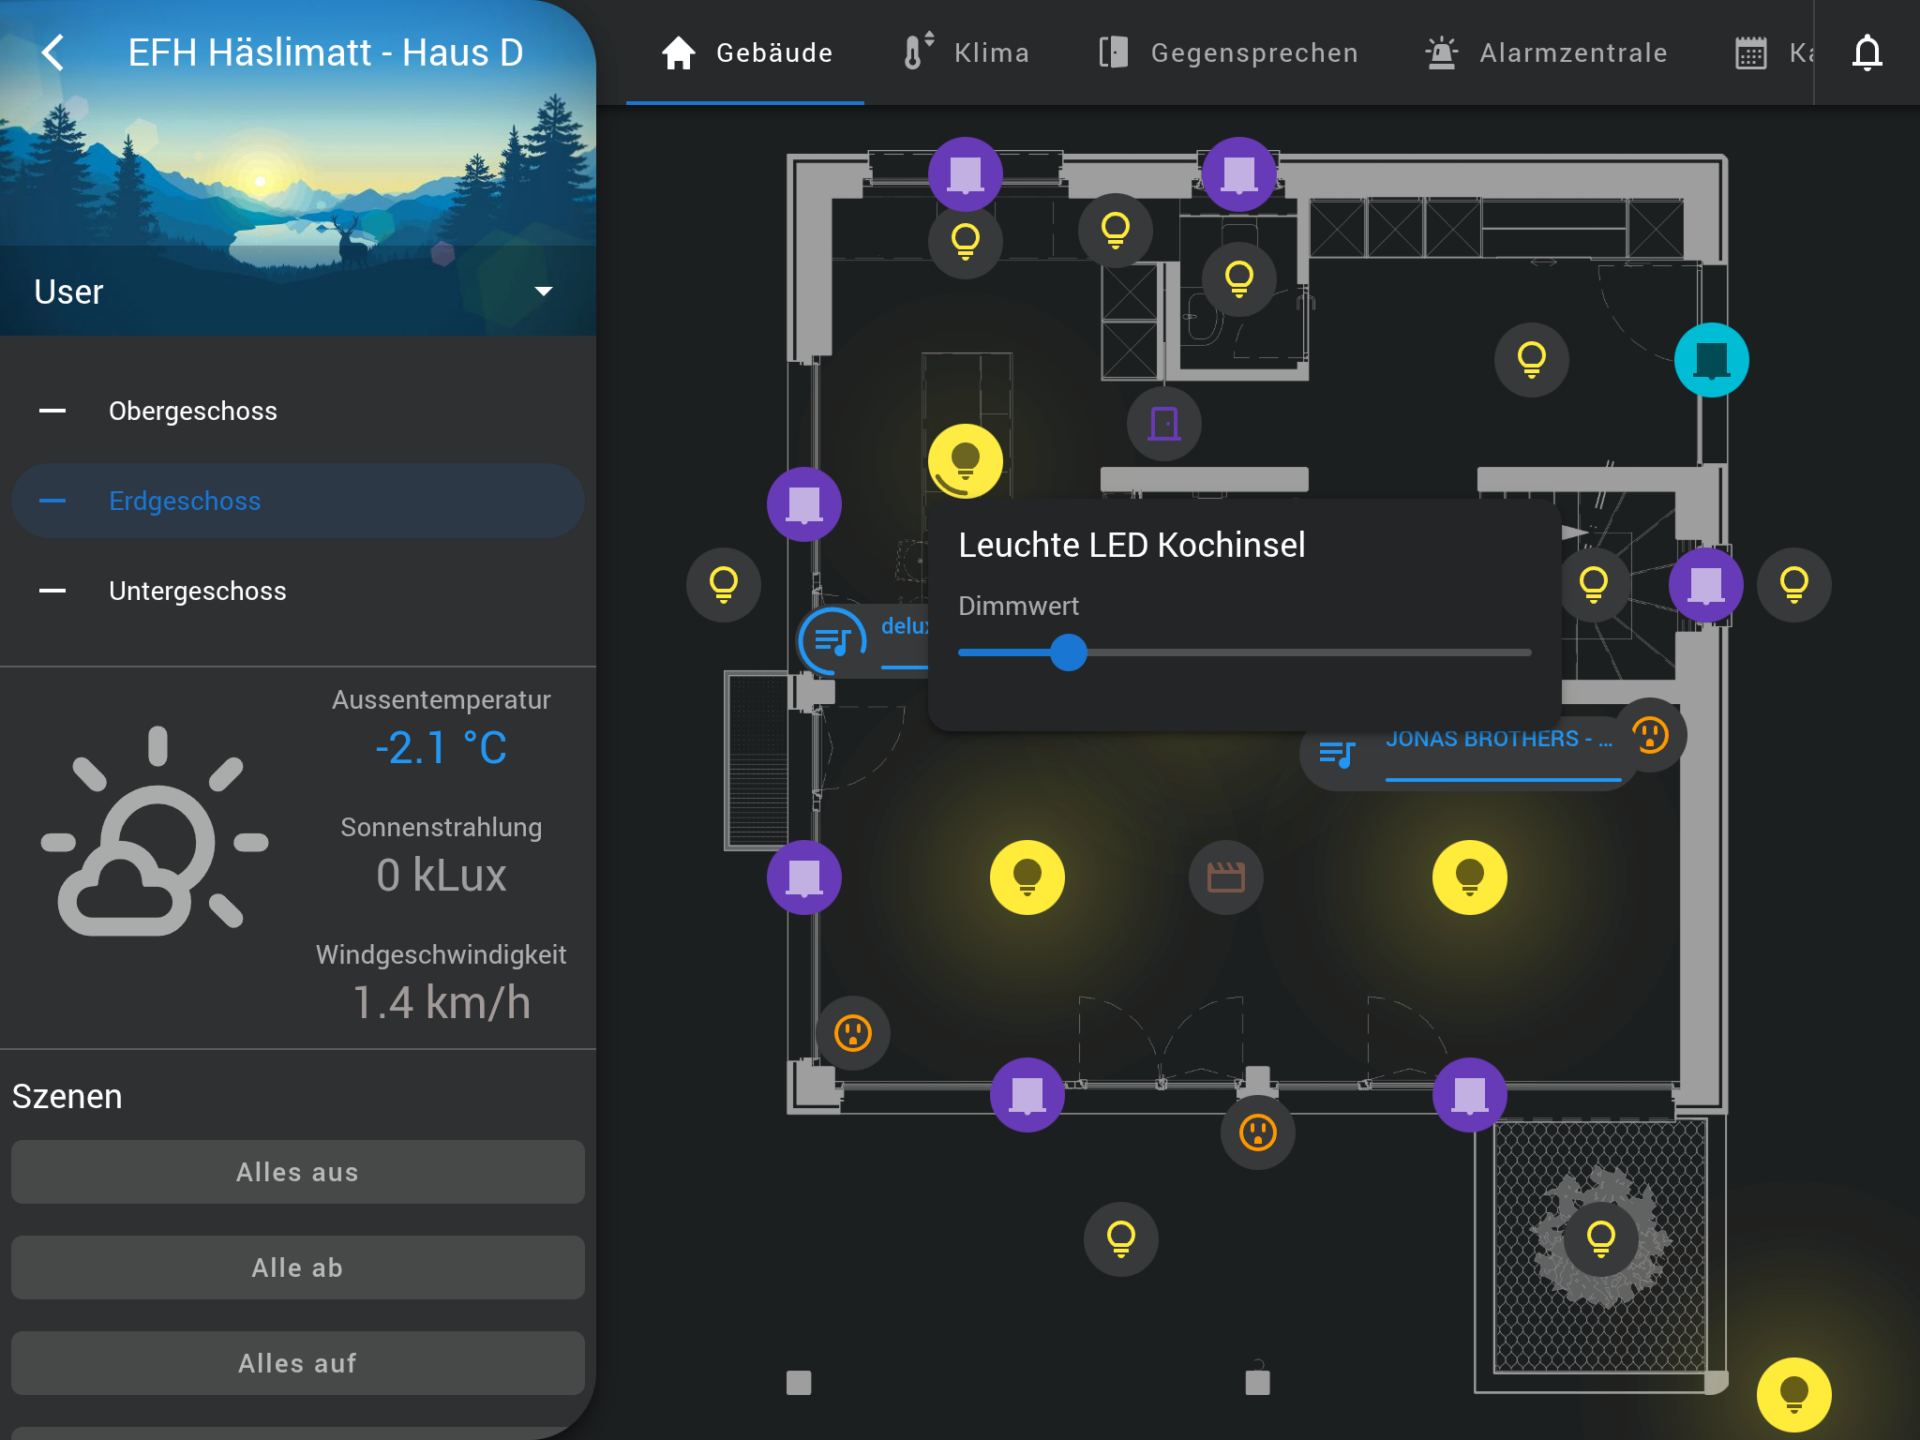Toggle the unlit lamp left of the house
Screen dimensions: 1920x1440
click(723, 584)
